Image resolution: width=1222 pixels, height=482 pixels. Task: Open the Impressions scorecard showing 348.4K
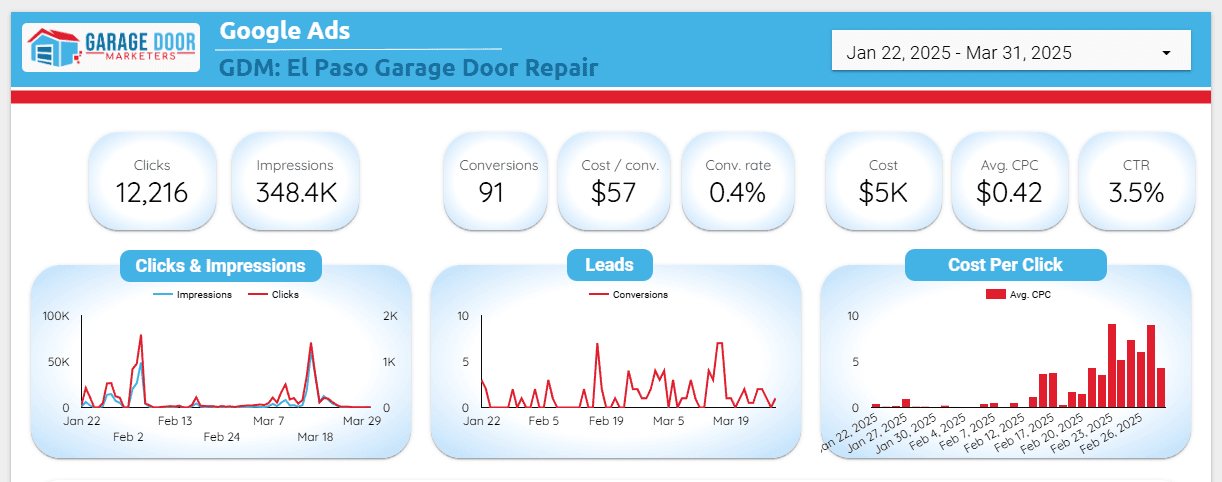coord(295,181)
